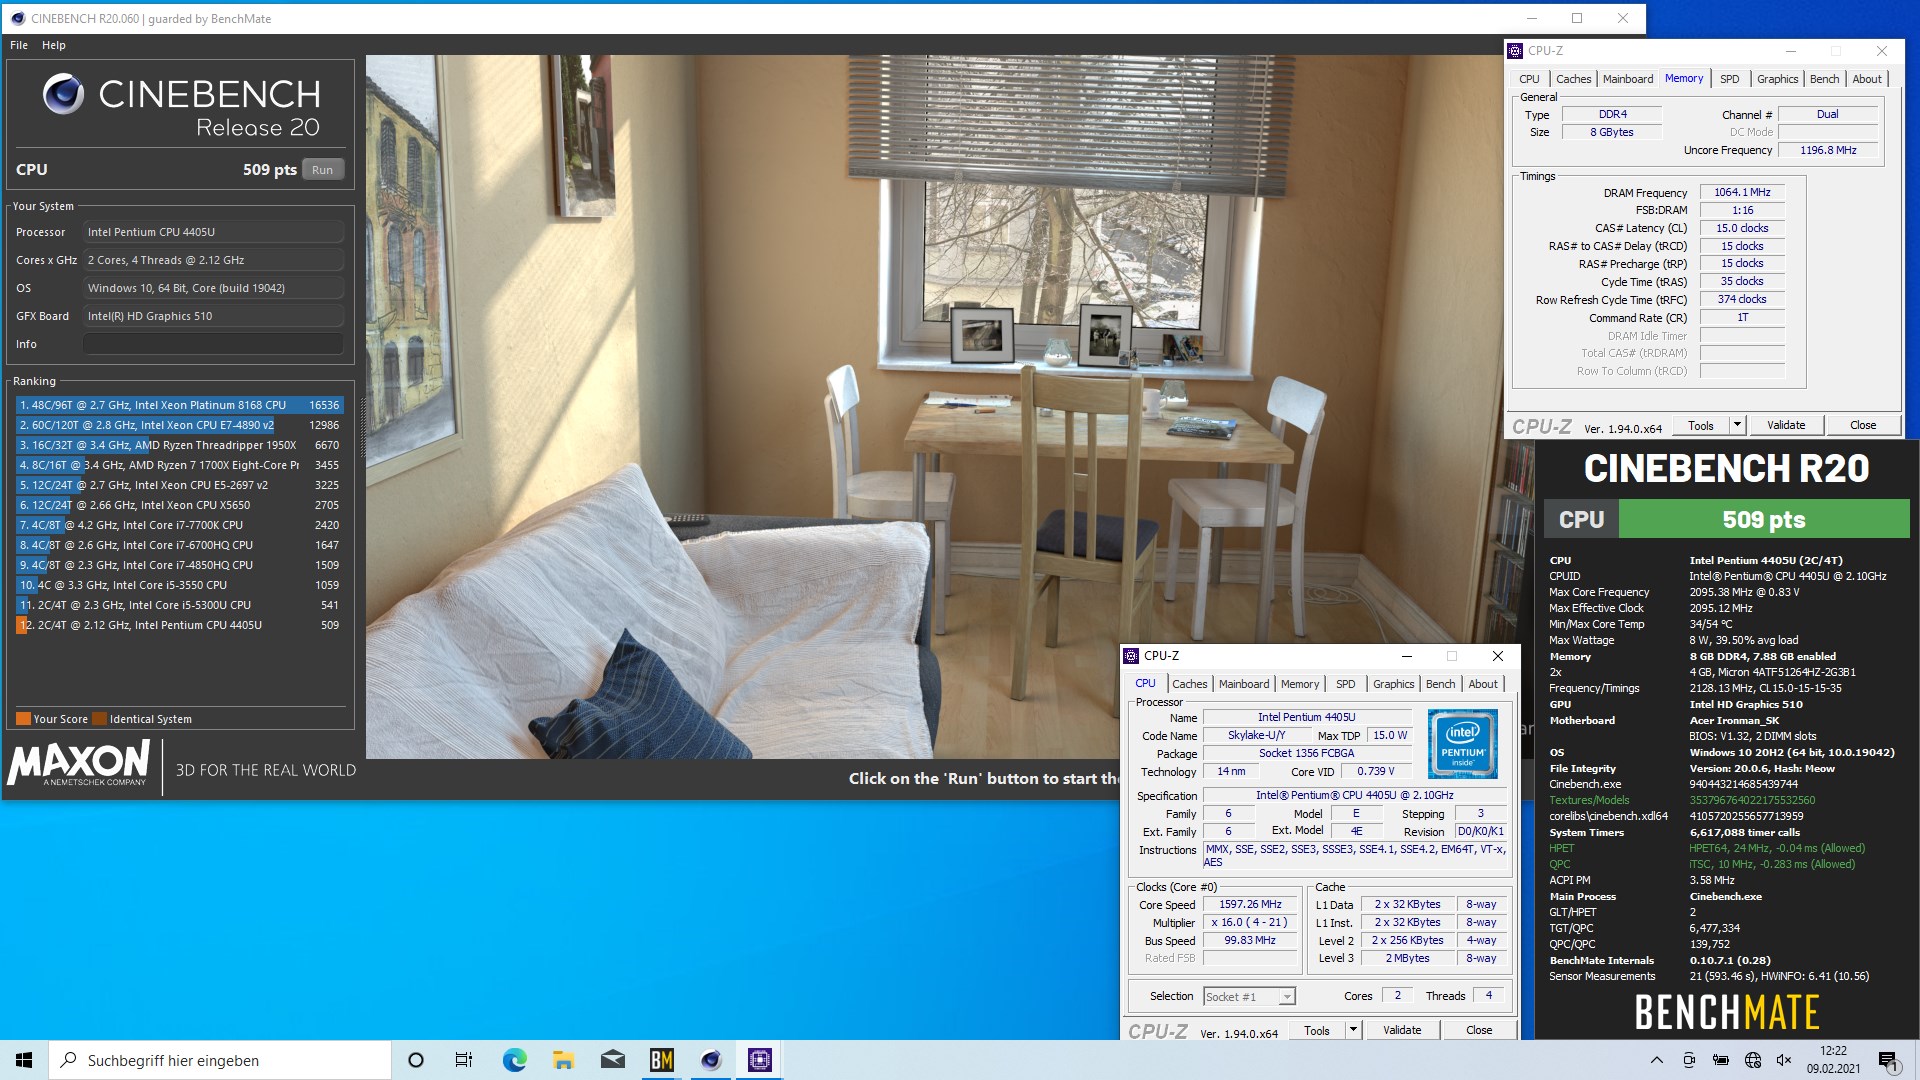Click the CPU-Z title icon in the lower window
This screenshot has width=1920, height=1080.
1132,656
